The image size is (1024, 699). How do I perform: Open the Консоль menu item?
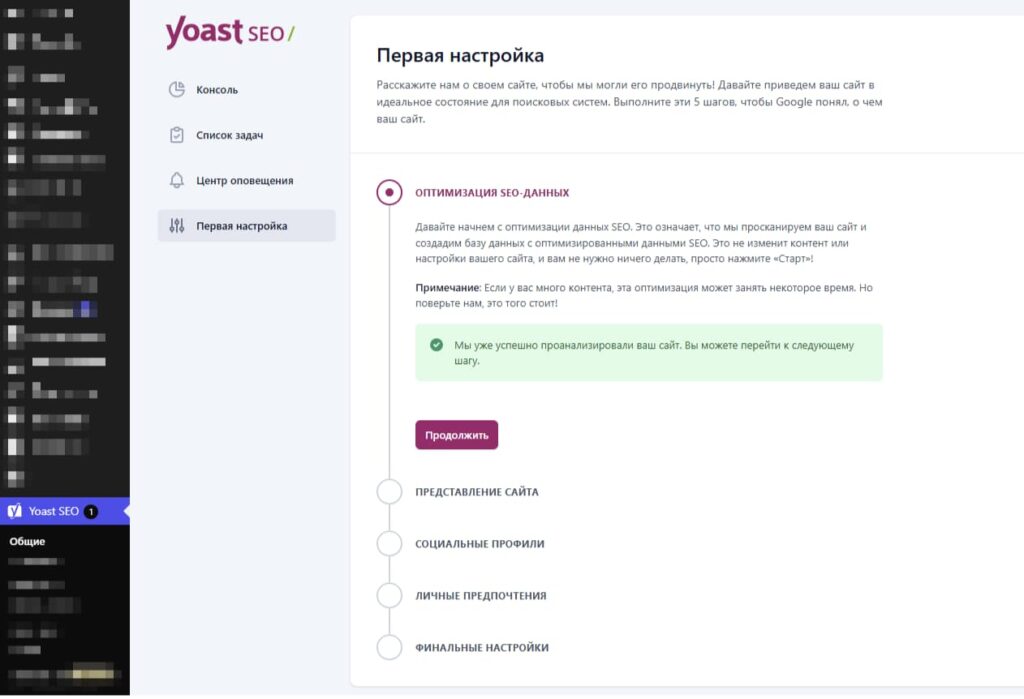[246, 89]
